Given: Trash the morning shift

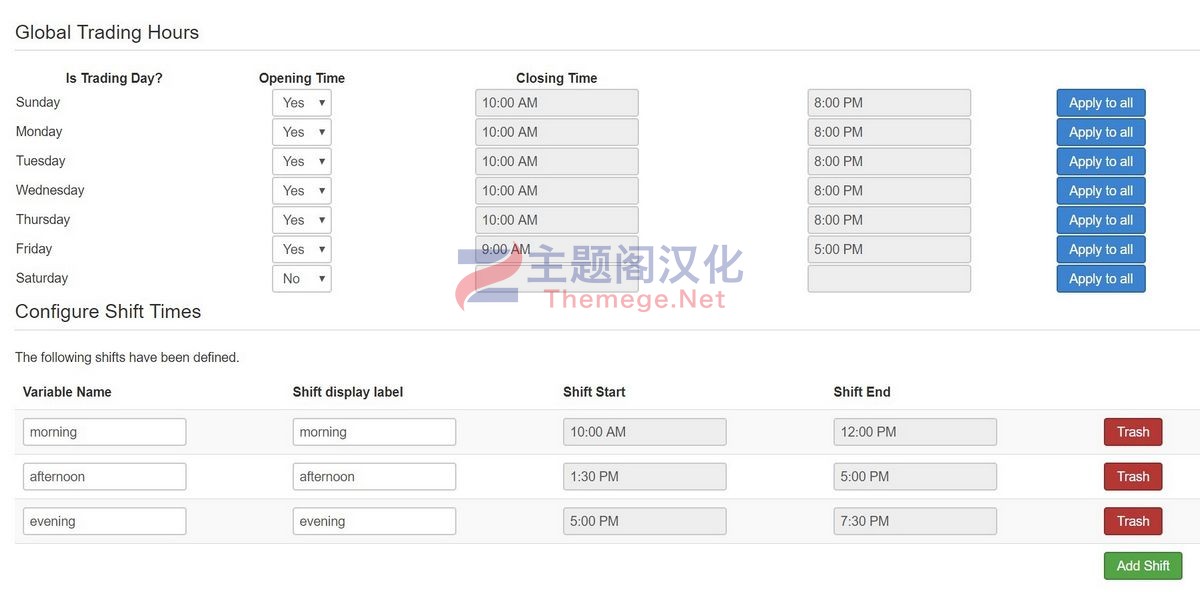Looking at the screenshot, I should pos(1133,432).
